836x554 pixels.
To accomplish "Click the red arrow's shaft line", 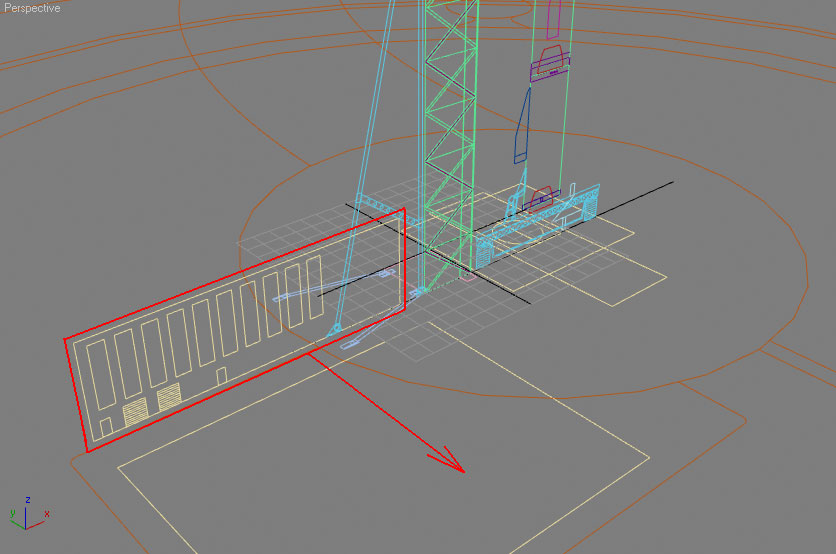I will click(x=380, y=406).
